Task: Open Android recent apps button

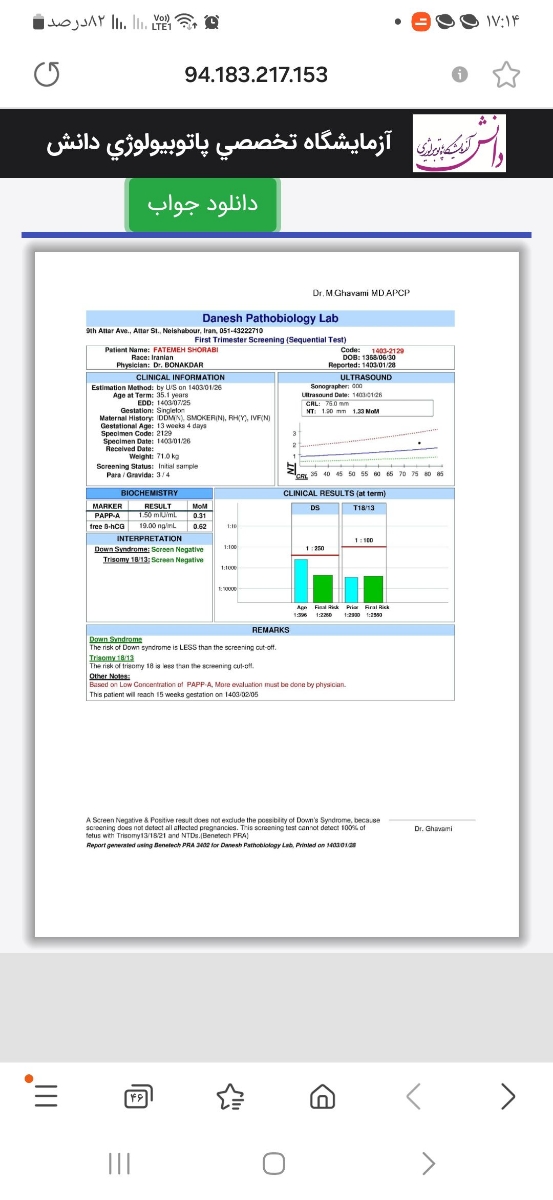Action: click(x=119, y=1162)
